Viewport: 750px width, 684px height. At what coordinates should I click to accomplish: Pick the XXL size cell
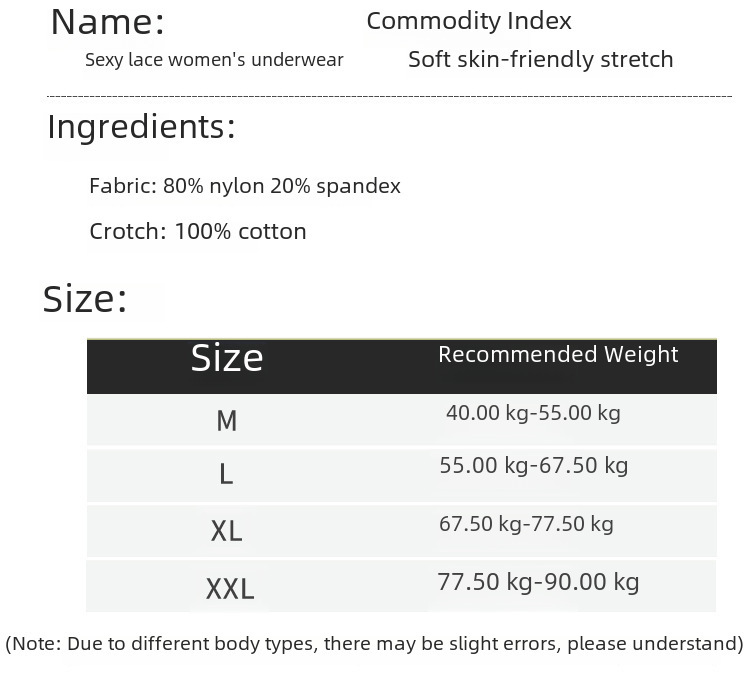tap(230, 588)
